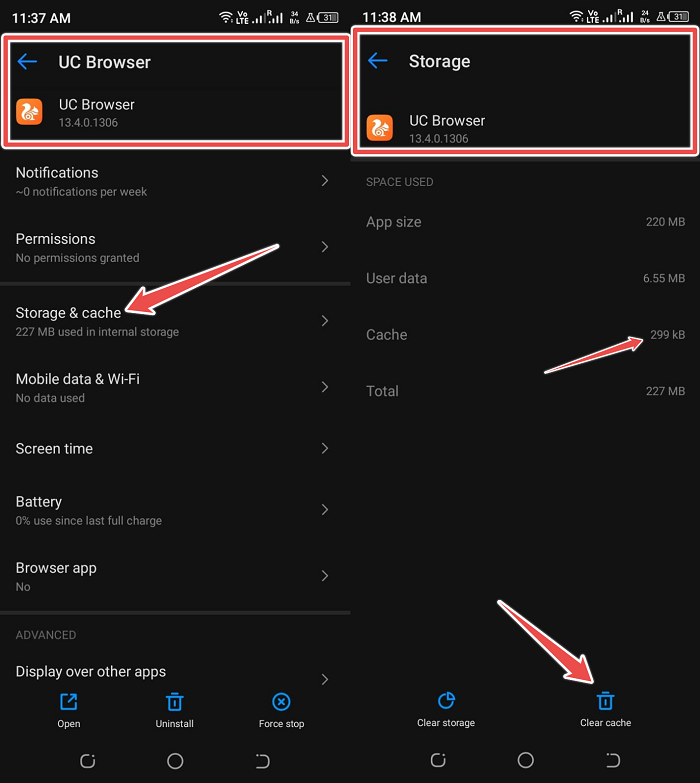The width and height of the screenshot is (700, 783).
Task: Tap Display over other apps label
Action: click(90, 672)
